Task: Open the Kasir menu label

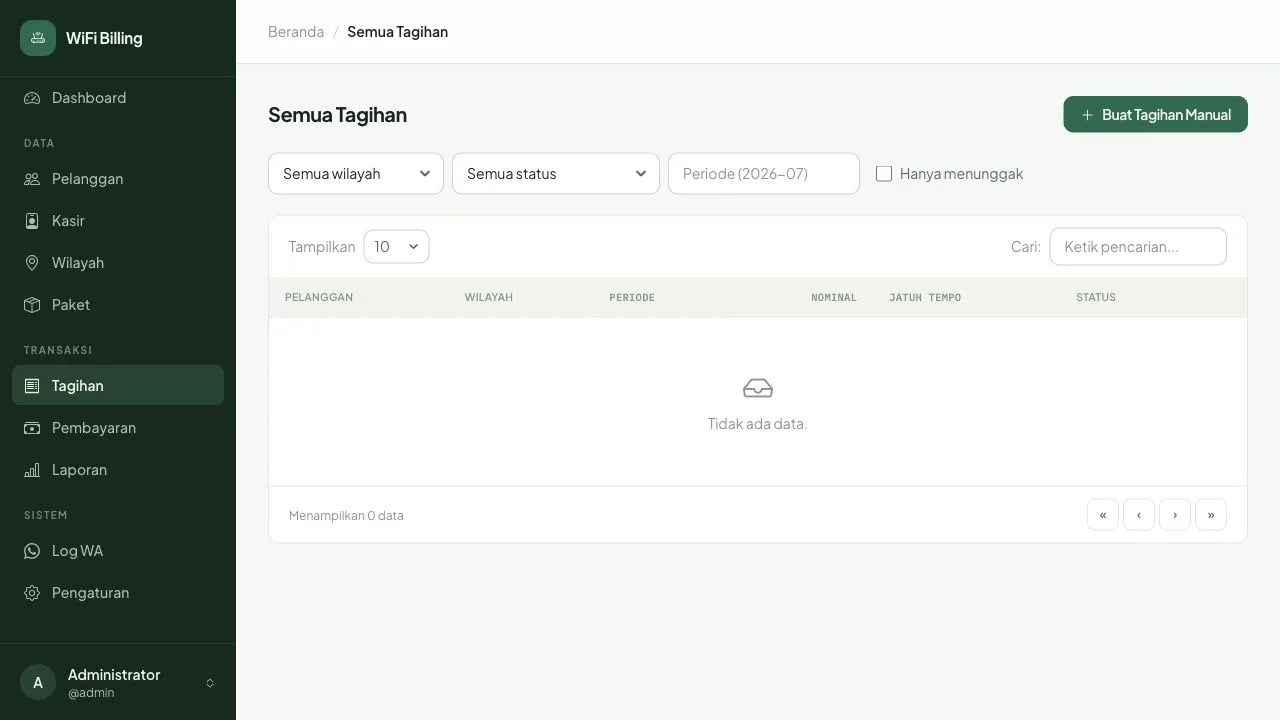Action: (68, 221)
